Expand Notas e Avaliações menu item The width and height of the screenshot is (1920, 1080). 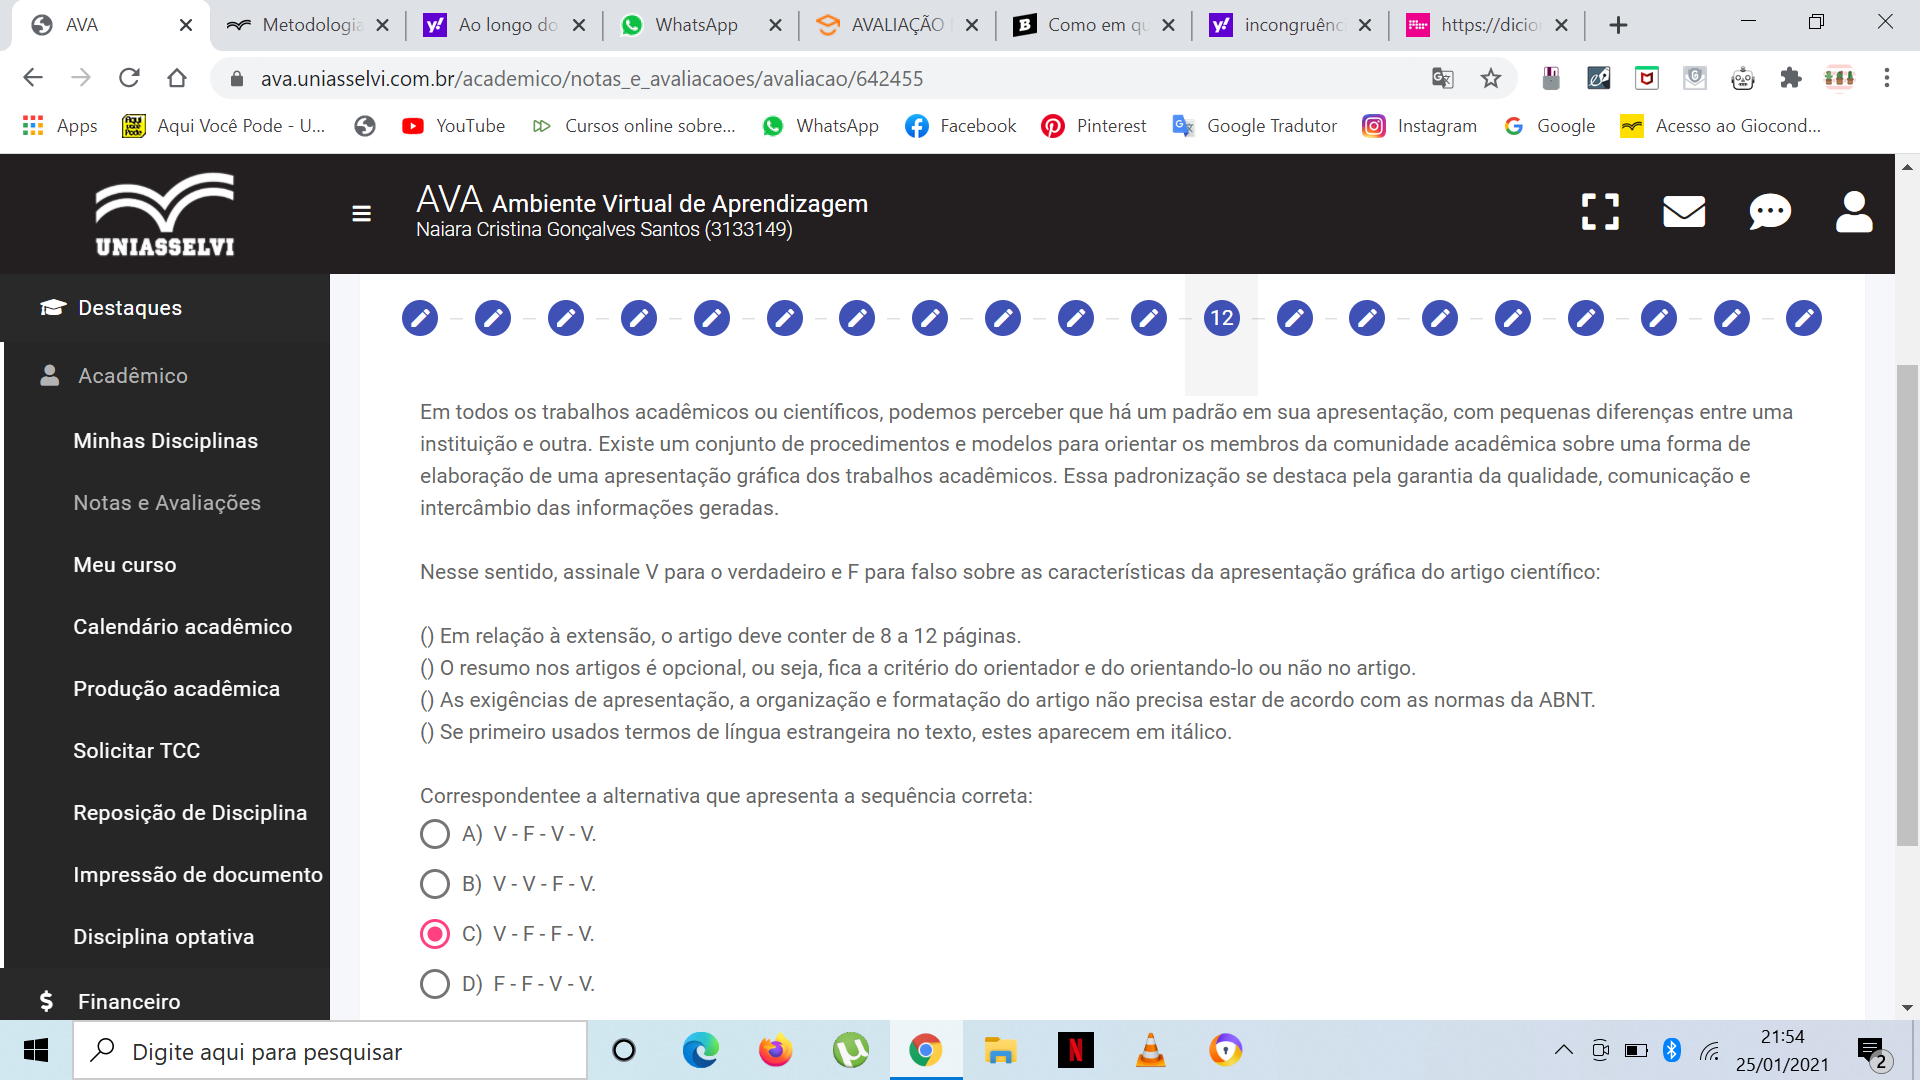coord(167,502)
